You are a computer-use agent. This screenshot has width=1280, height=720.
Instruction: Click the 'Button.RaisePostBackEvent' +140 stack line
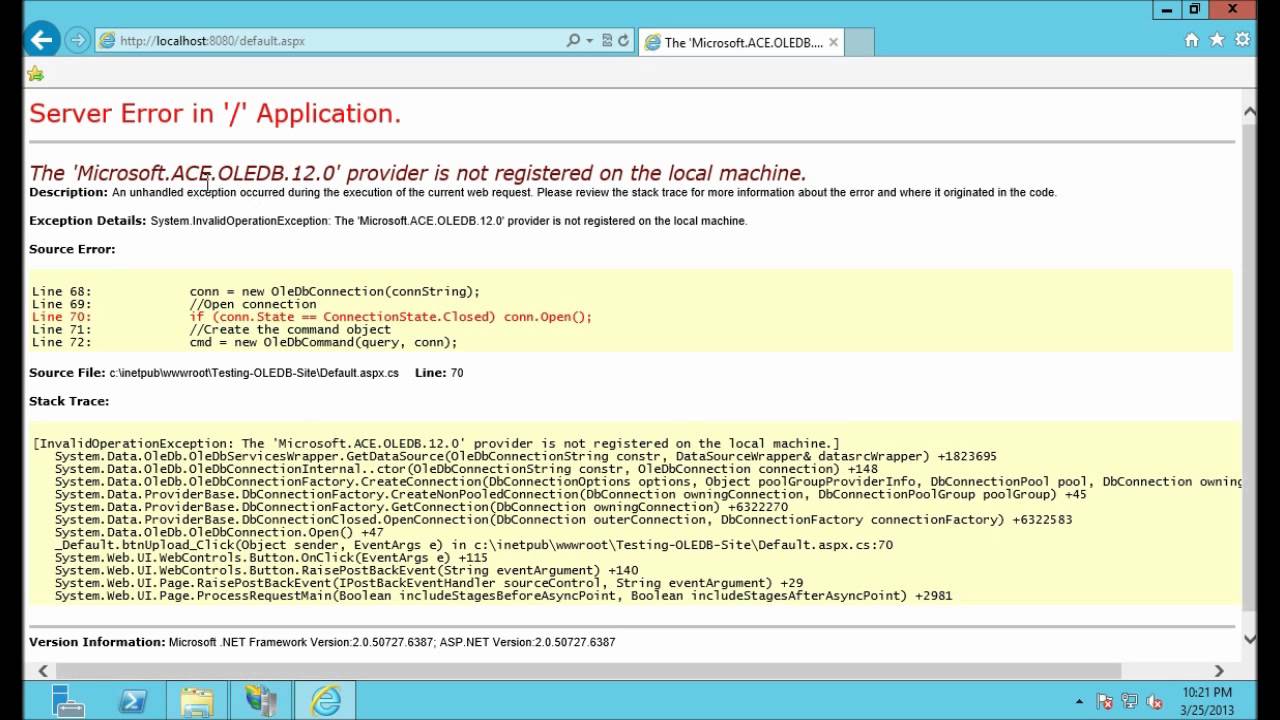[347, 570]
